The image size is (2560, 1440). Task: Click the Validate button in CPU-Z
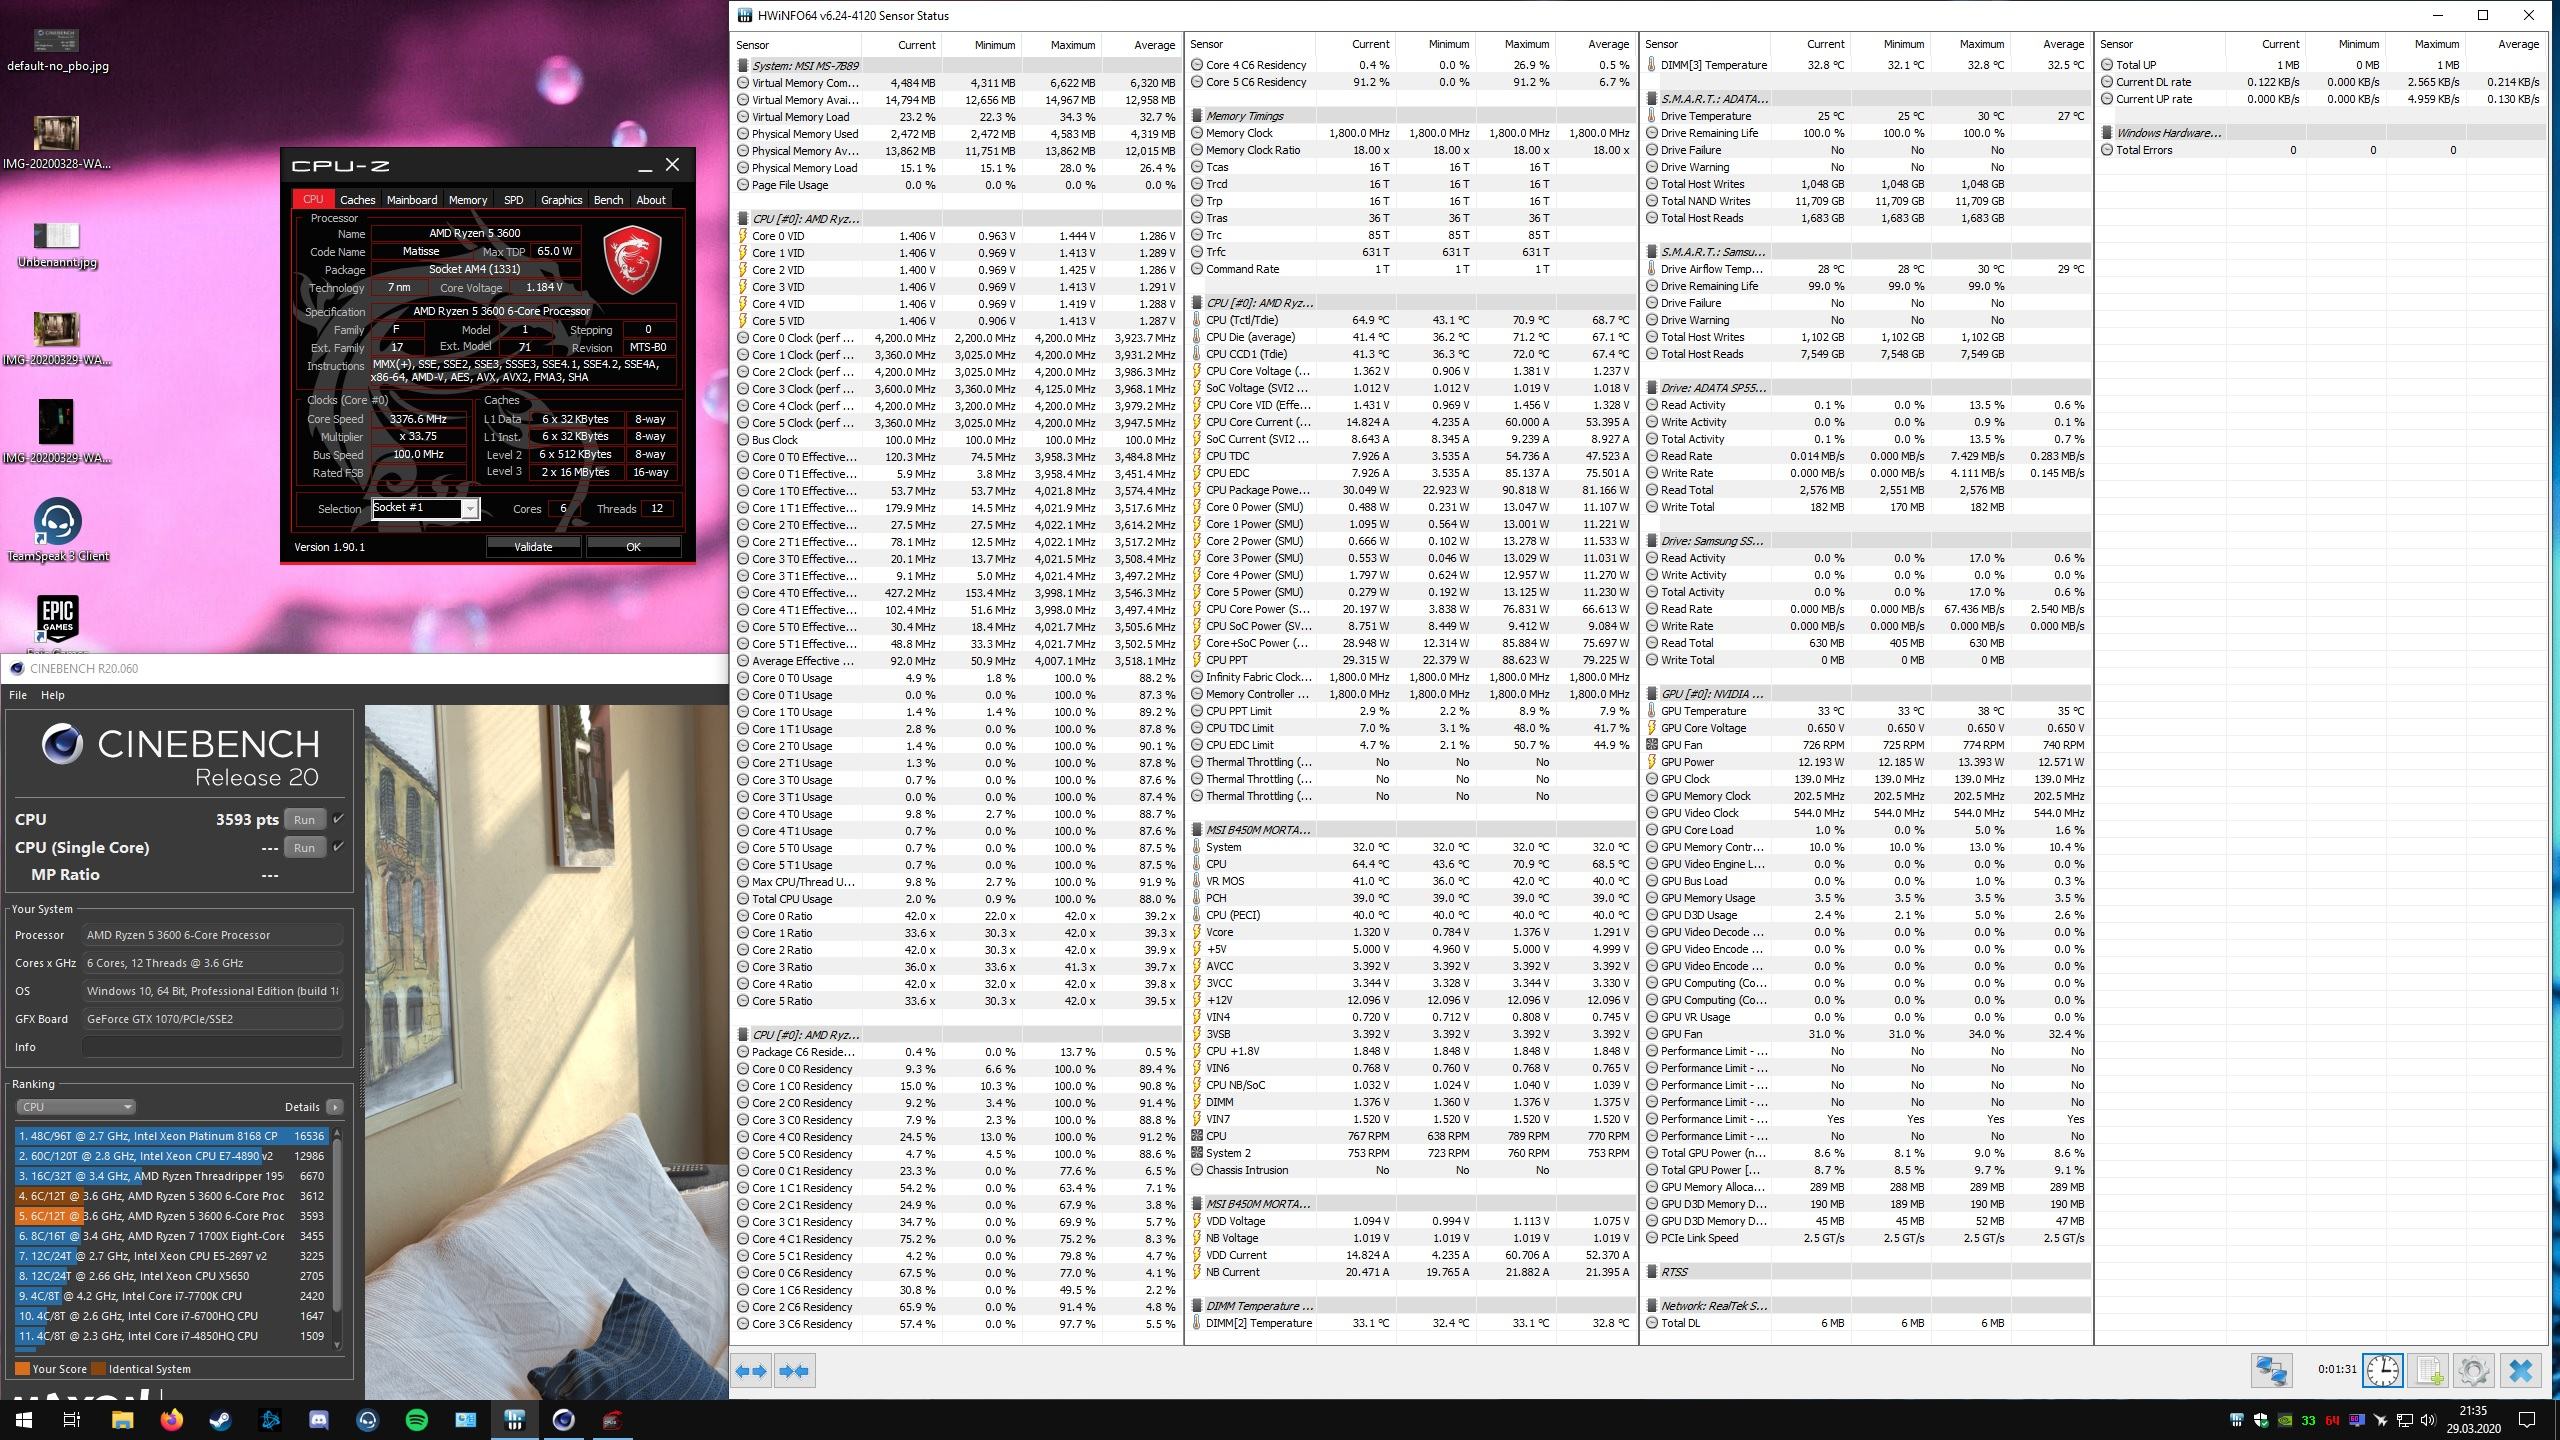click(x=533, y=547)
